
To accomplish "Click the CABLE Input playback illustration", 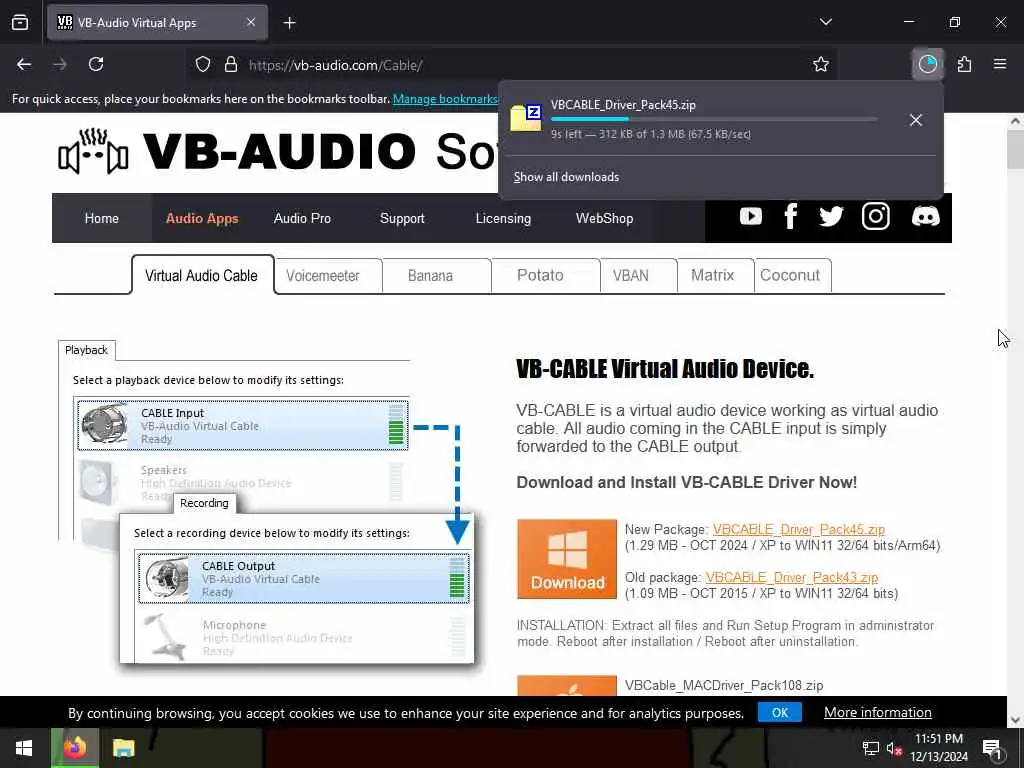I will (243, 425).
